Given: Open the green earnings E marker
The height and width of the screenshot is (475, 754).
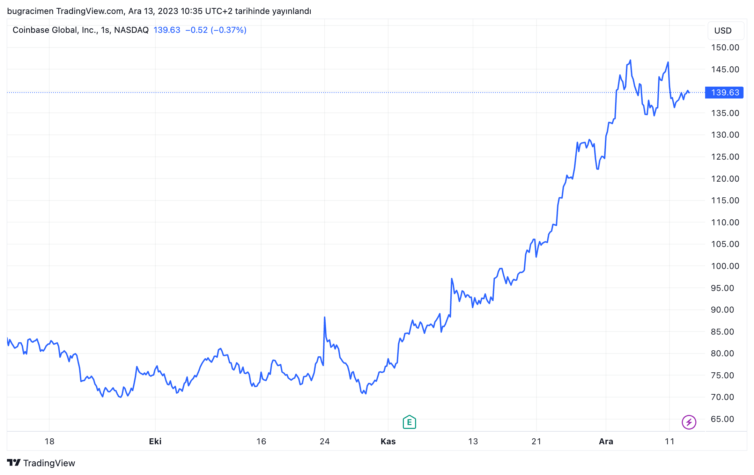Looking at the screenshot, I should point(409,422).
